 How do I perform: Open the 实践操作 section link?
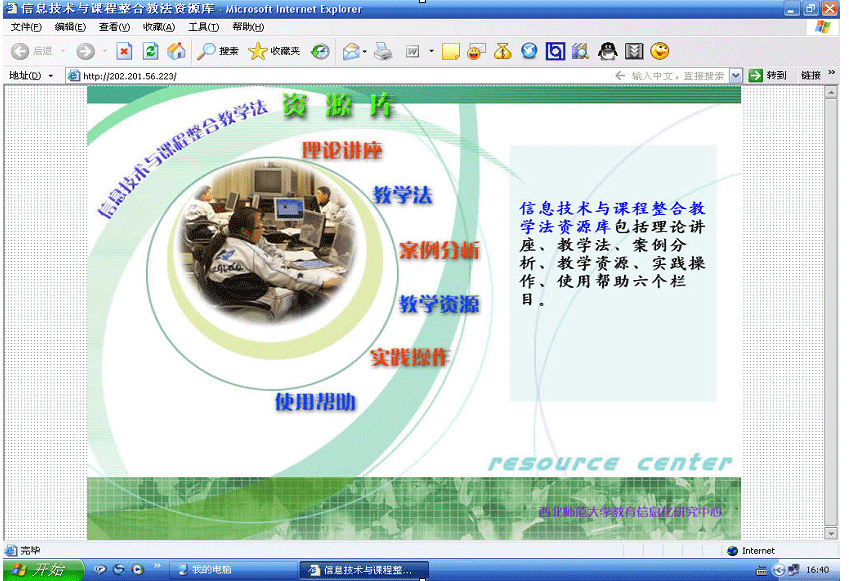tap(410, 357)
